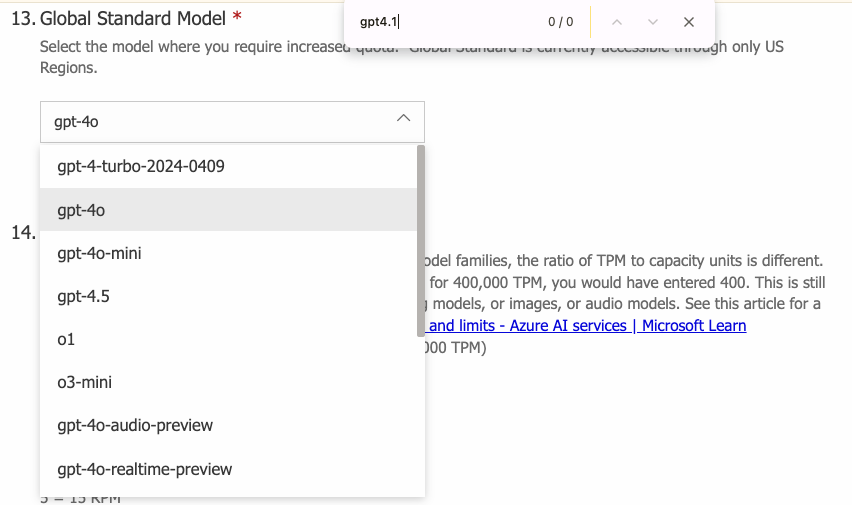Choose gpt-4o-mini from the list
This screenshot has width=852, height=505.
click(x=228, y=253)
